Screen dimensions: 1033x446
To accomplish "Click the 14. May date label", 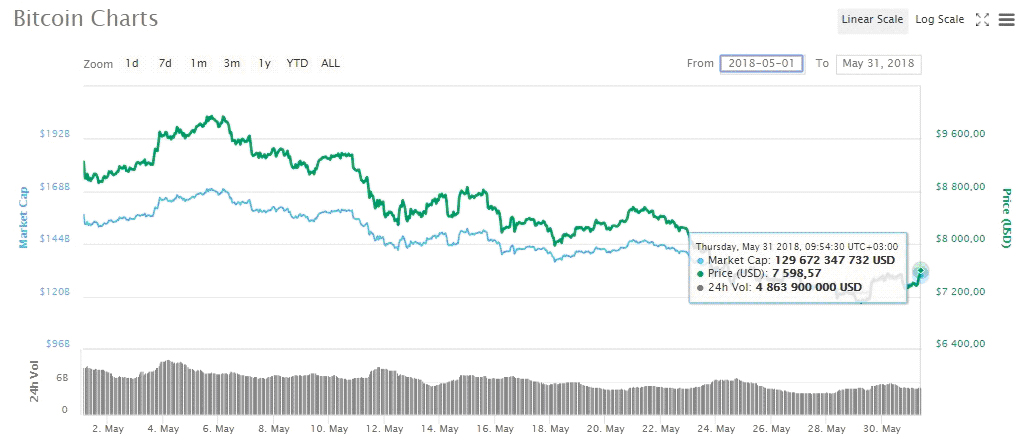I will pos(439,429).
